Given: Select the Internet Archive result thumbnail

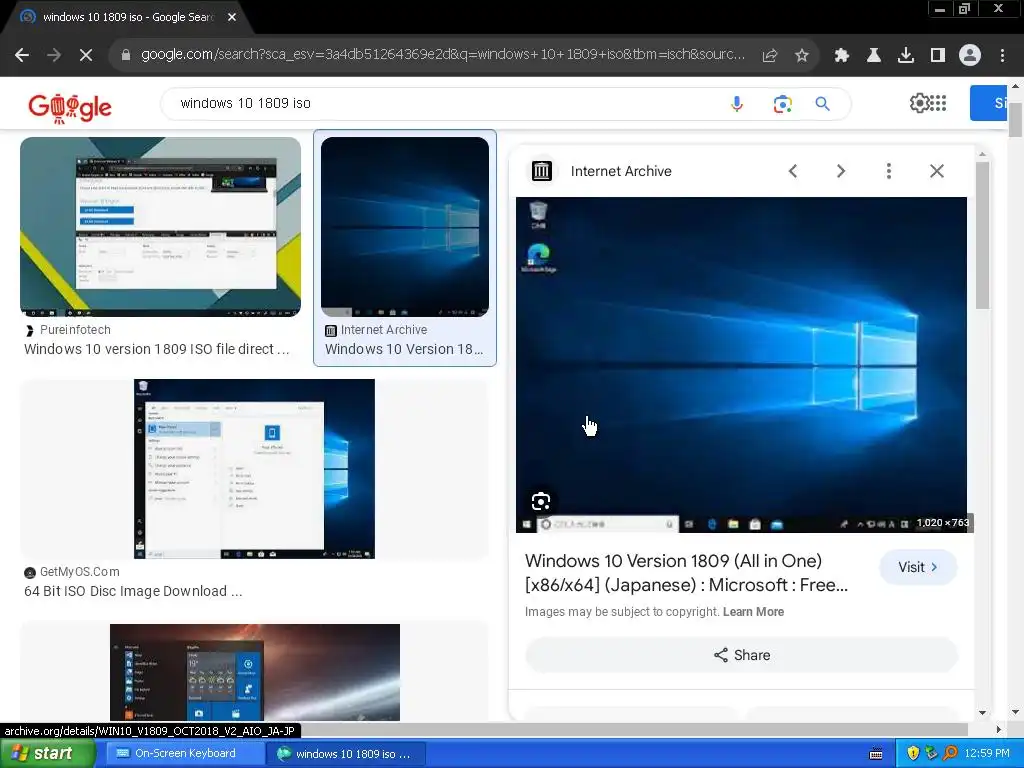Looking at the screenshot, I should tap(405, 227).
